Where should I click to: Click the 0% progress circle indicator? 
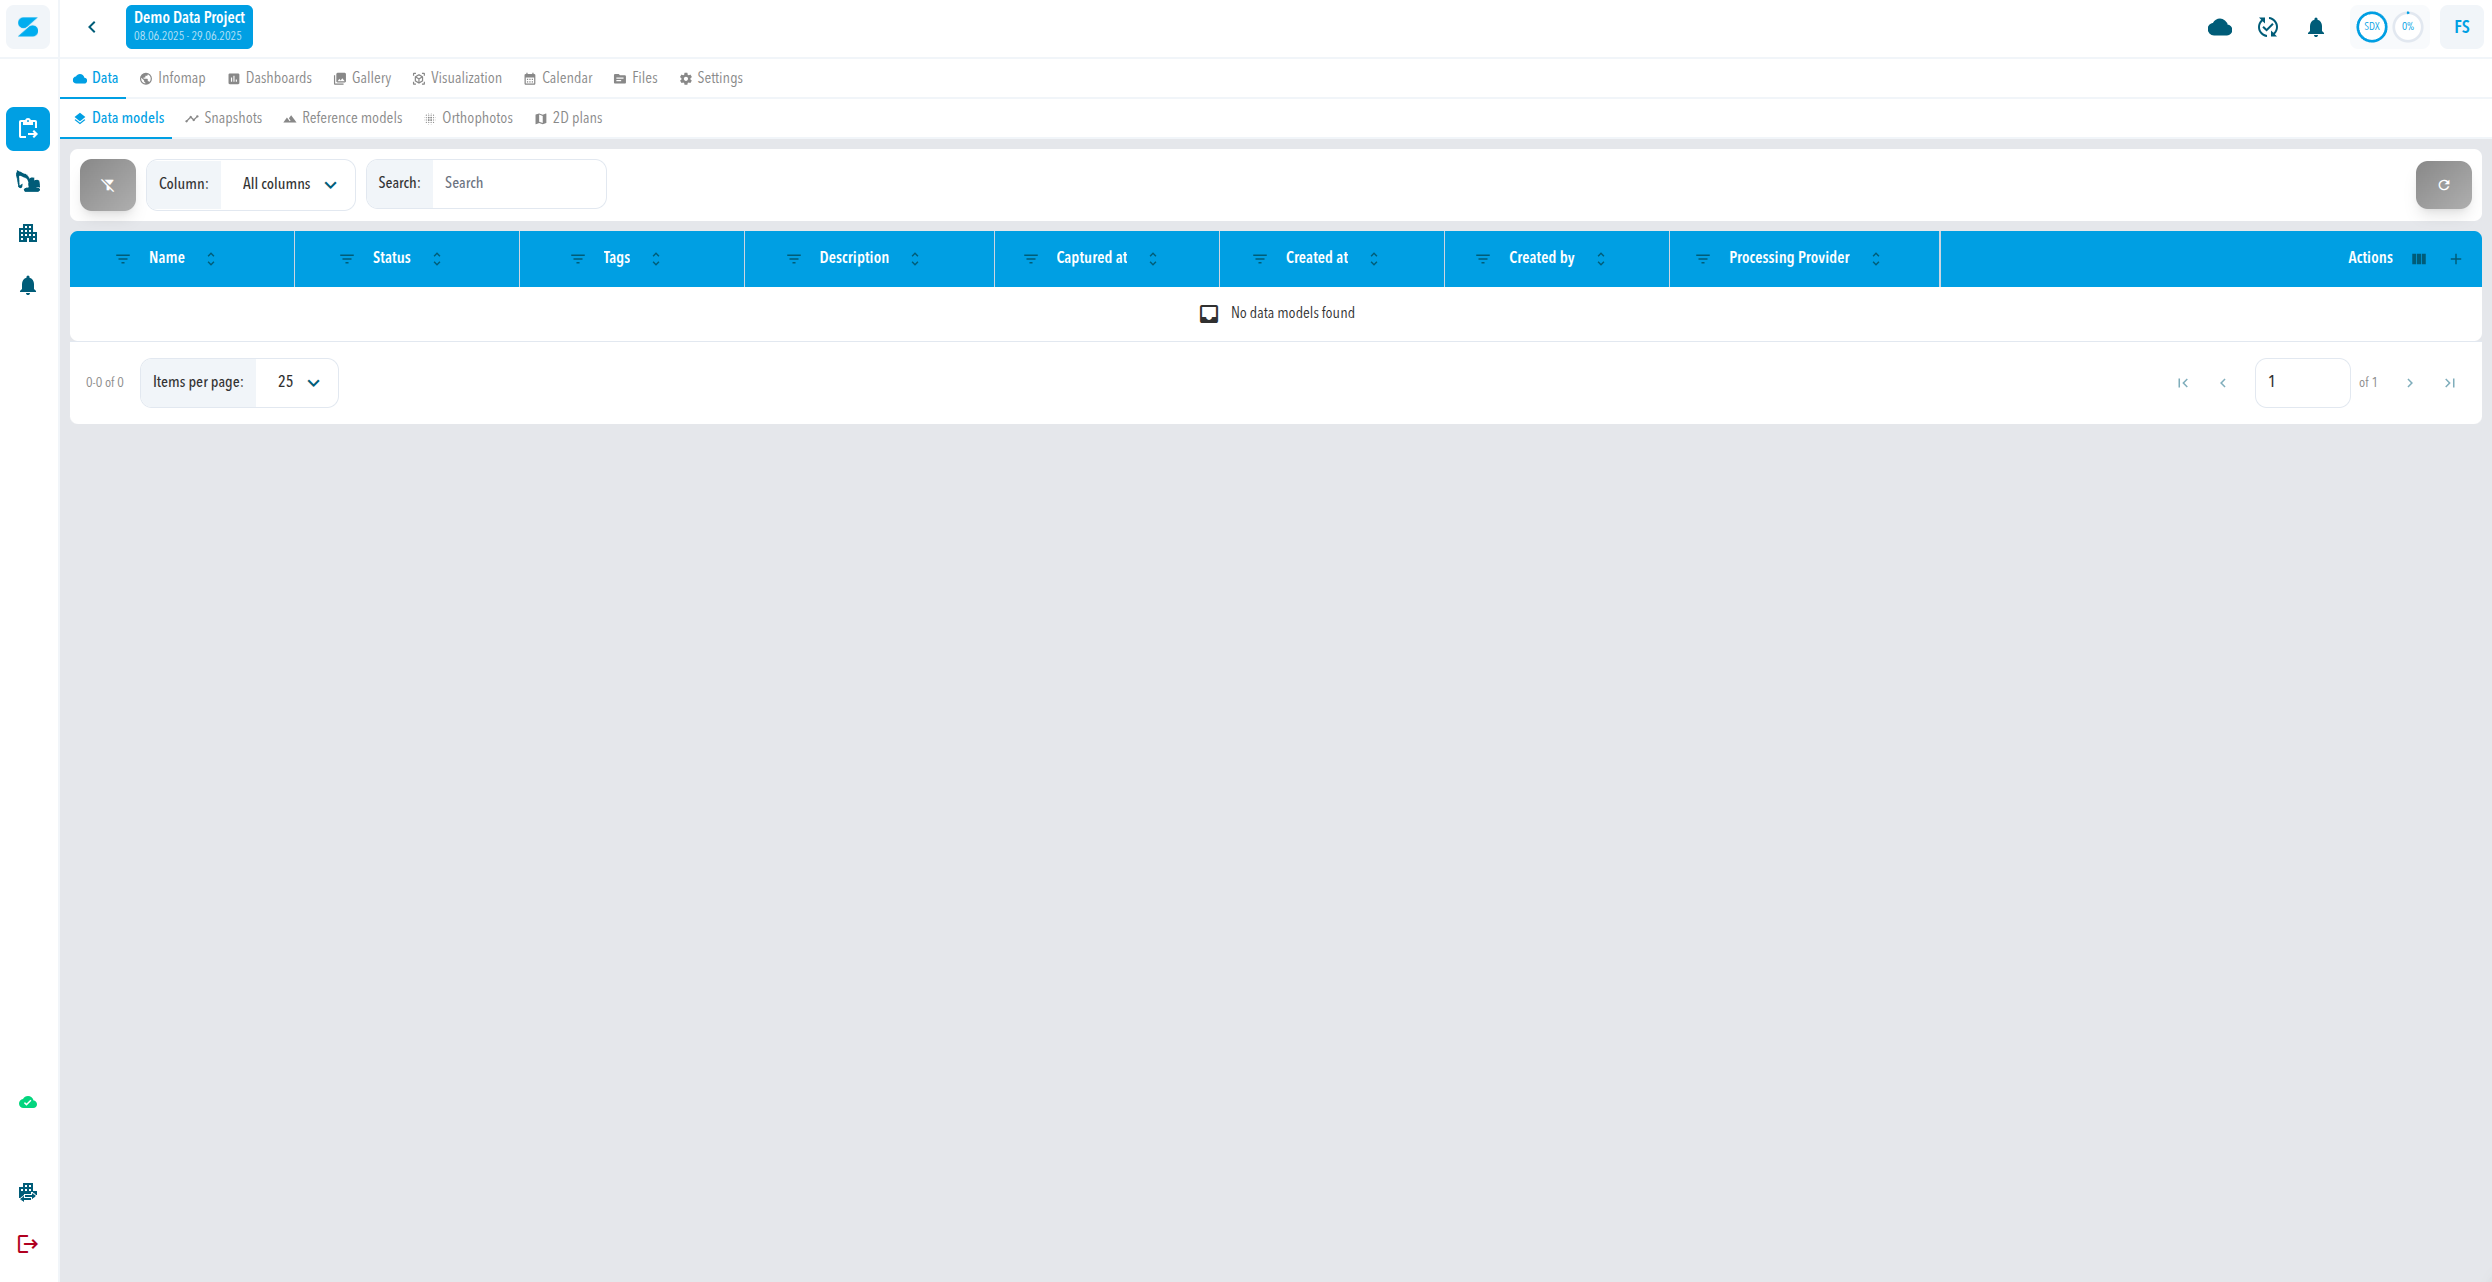(x=2408, y=27)
